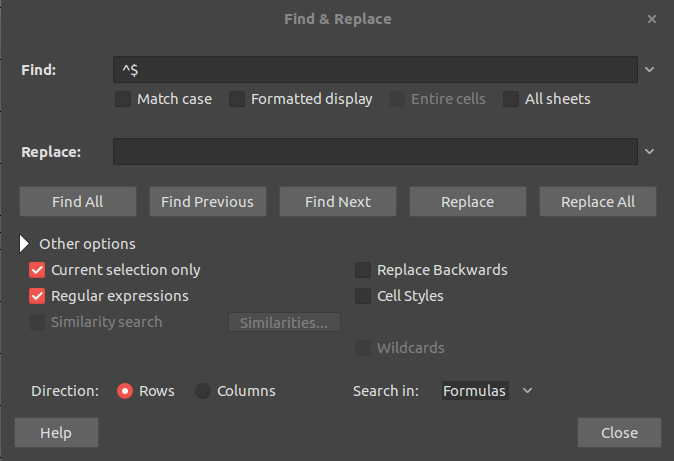The image size is (674, 461).
Task: Open the Search in Formulas dropdown
Action: pyautogui.click(x=488, y=391)
